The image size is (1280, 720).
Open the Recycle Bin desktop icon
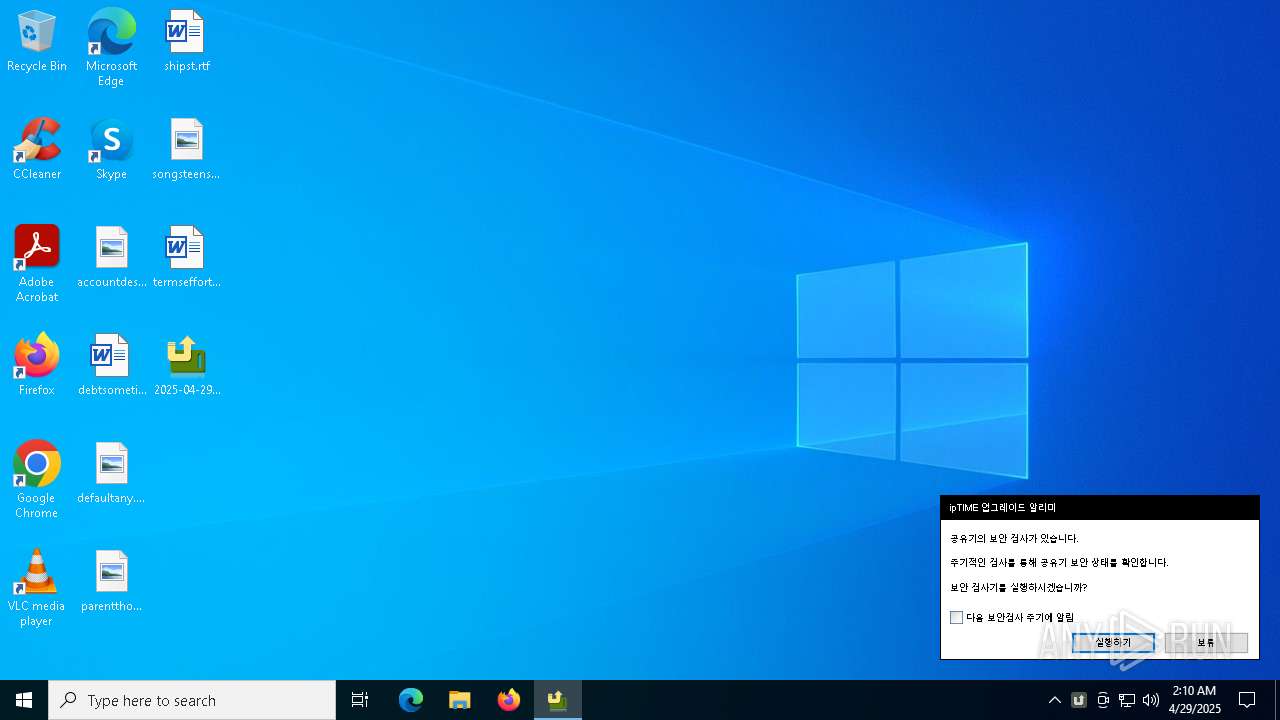tap(37, 42)
